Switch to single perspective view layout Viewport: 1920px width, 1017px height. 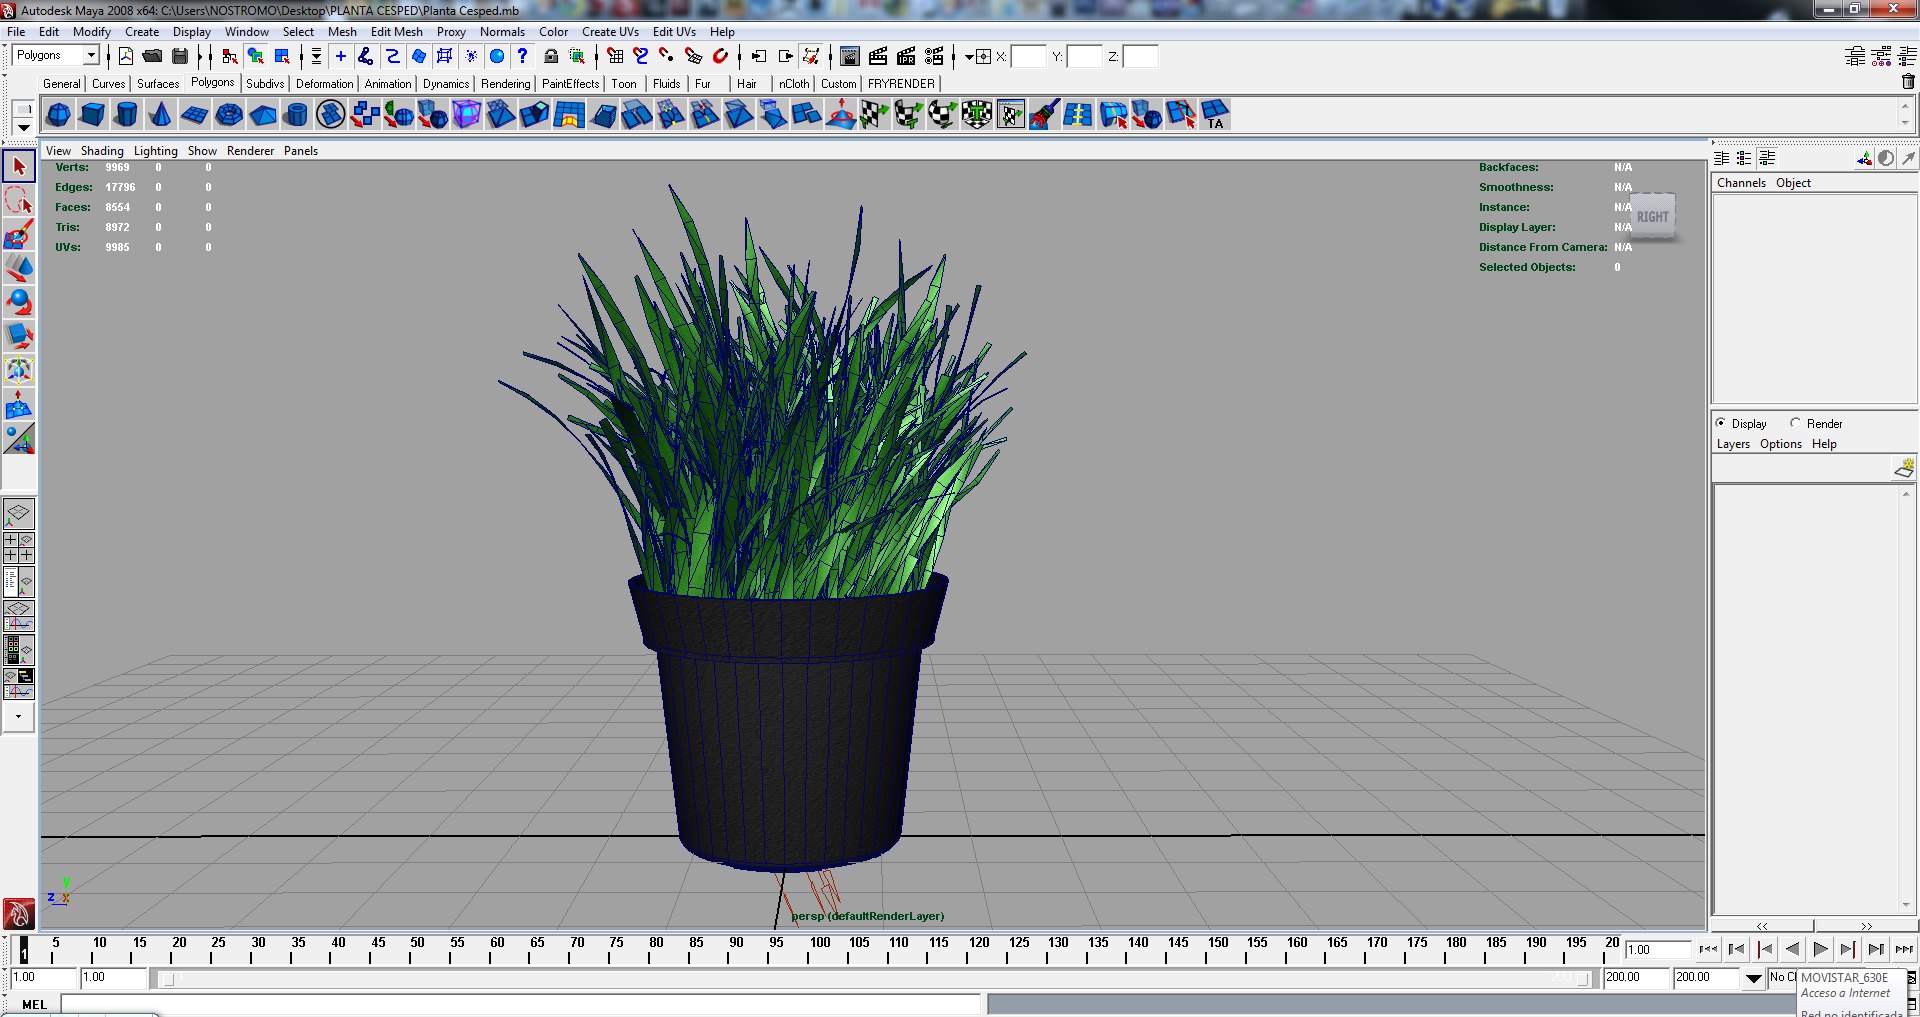[x=19, y=514]
